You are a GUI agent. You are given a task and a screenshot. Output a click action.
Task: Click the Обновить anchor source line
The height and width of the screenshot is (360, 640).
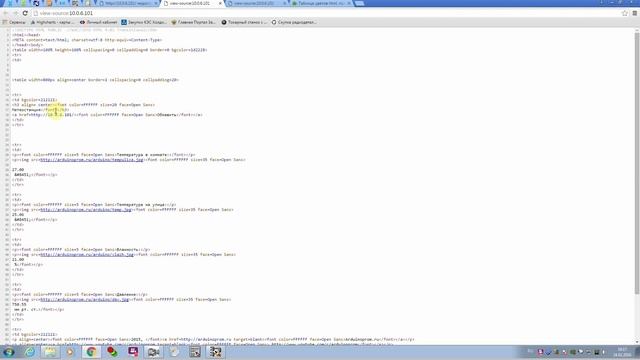tap(107, 115)
